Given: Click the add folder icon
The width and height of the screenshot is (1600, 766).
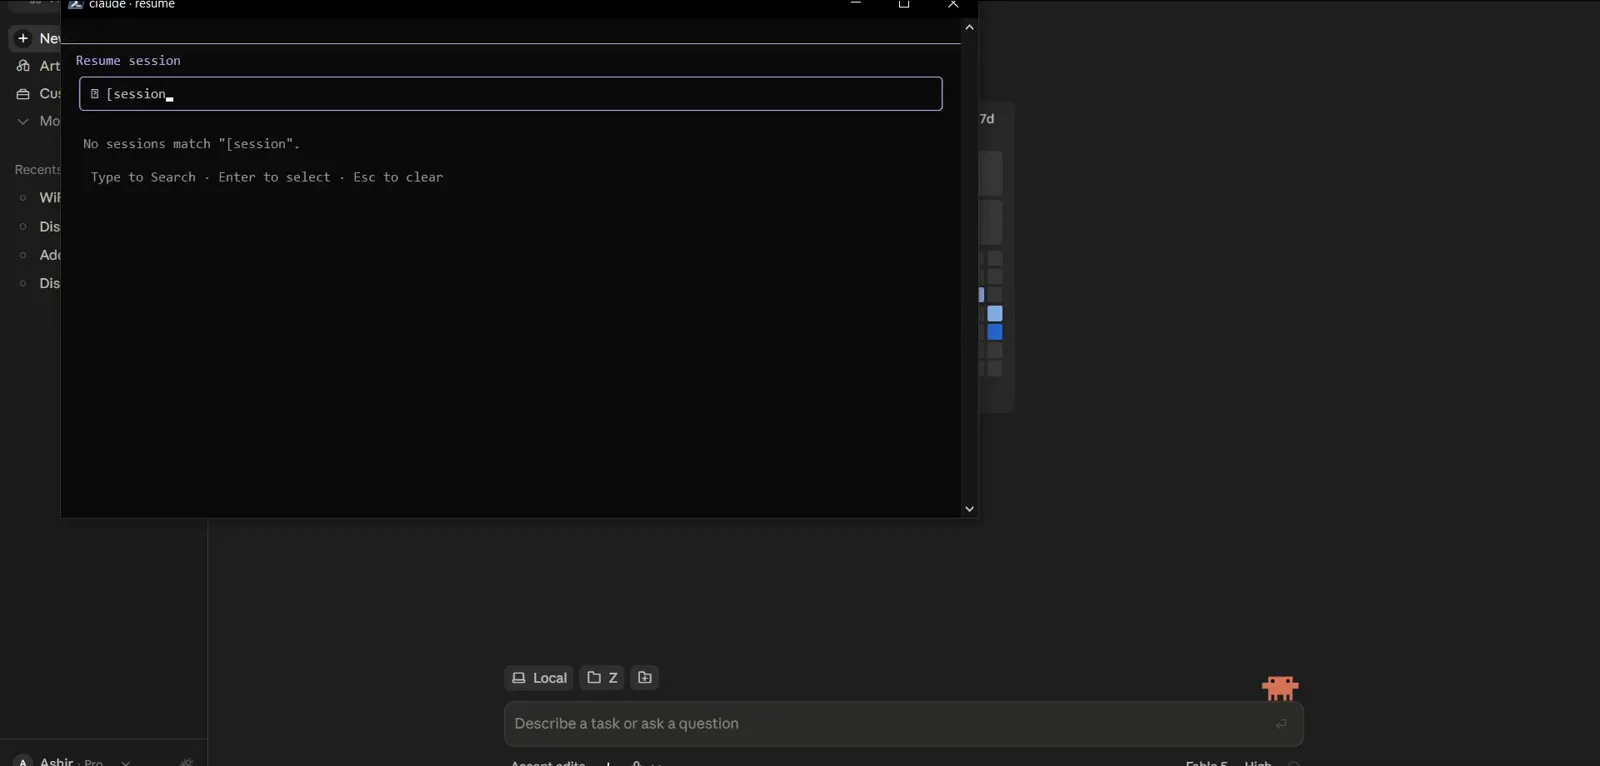Looking at the screenshot, I should point(645,678).
